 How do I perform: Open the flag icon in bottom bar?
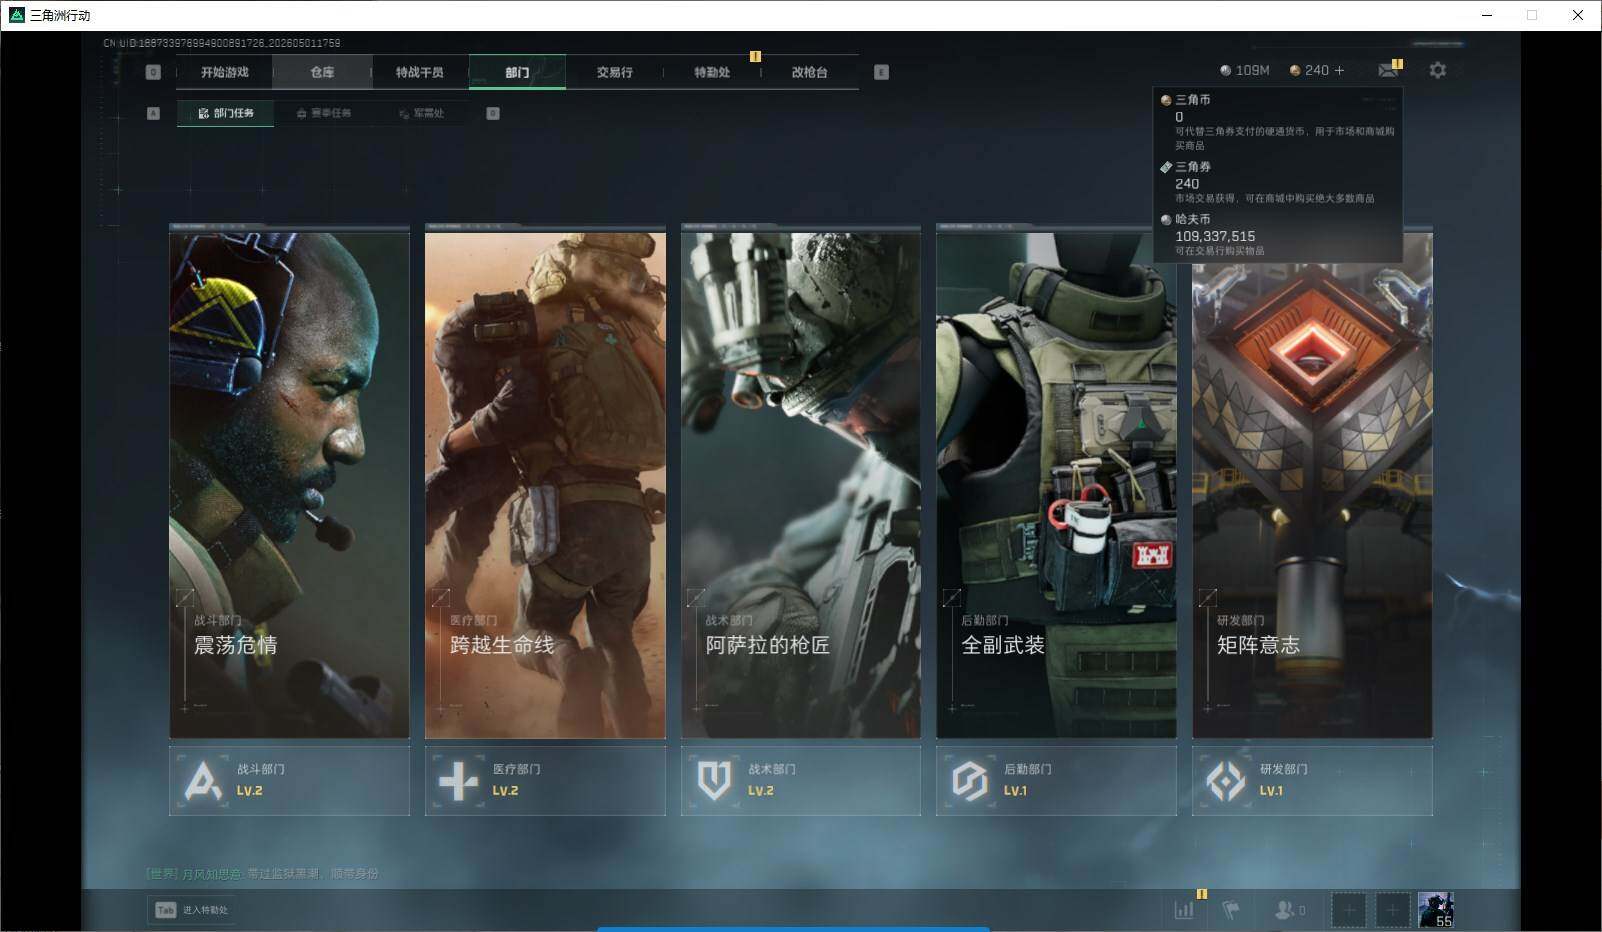pos(1231,910)
